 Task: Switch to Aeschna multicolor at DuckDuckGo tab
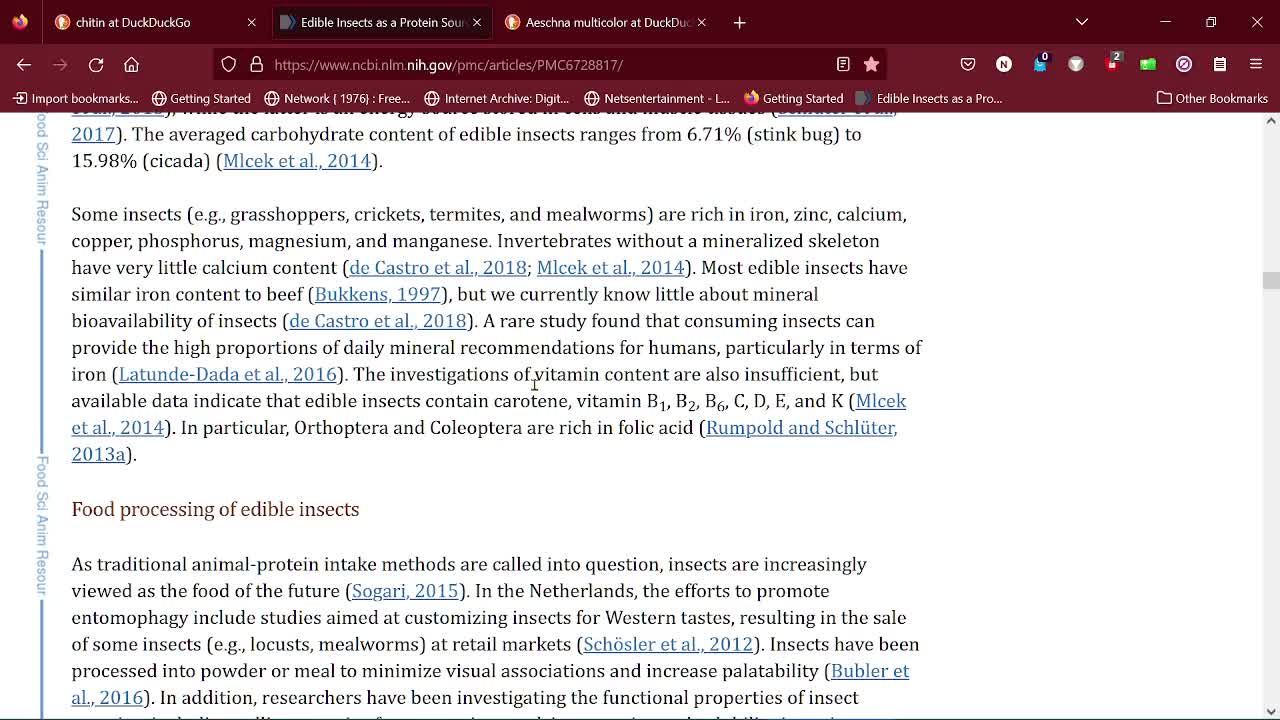pyautogui.click(x=608, y=22)
